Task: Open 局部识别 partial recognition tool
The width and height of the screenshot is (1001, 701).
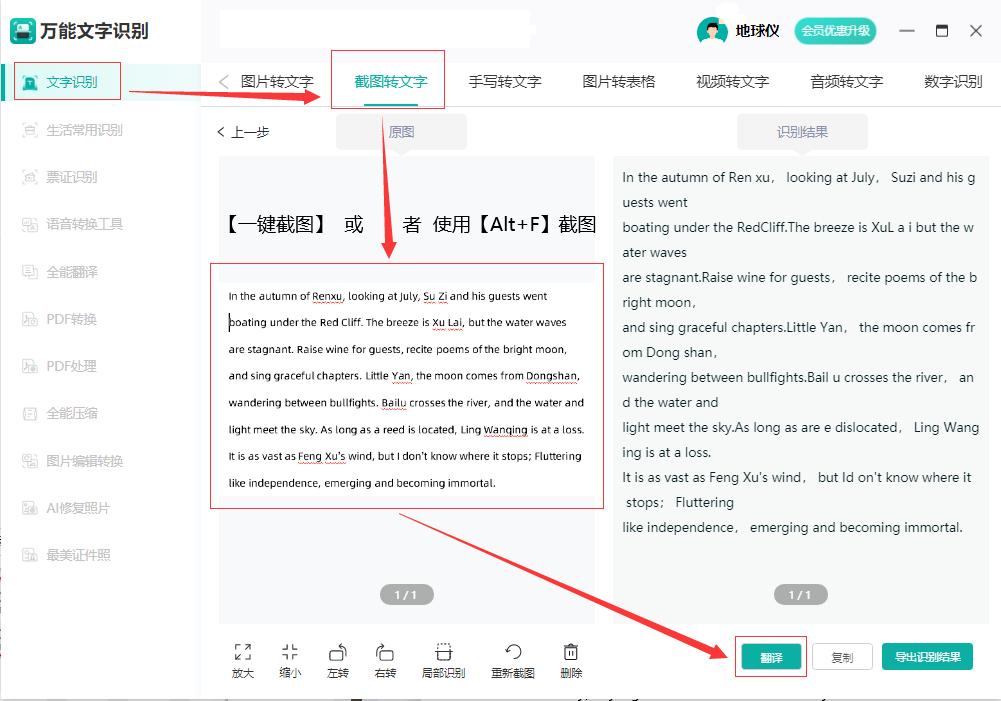Action: pos(443,658)
